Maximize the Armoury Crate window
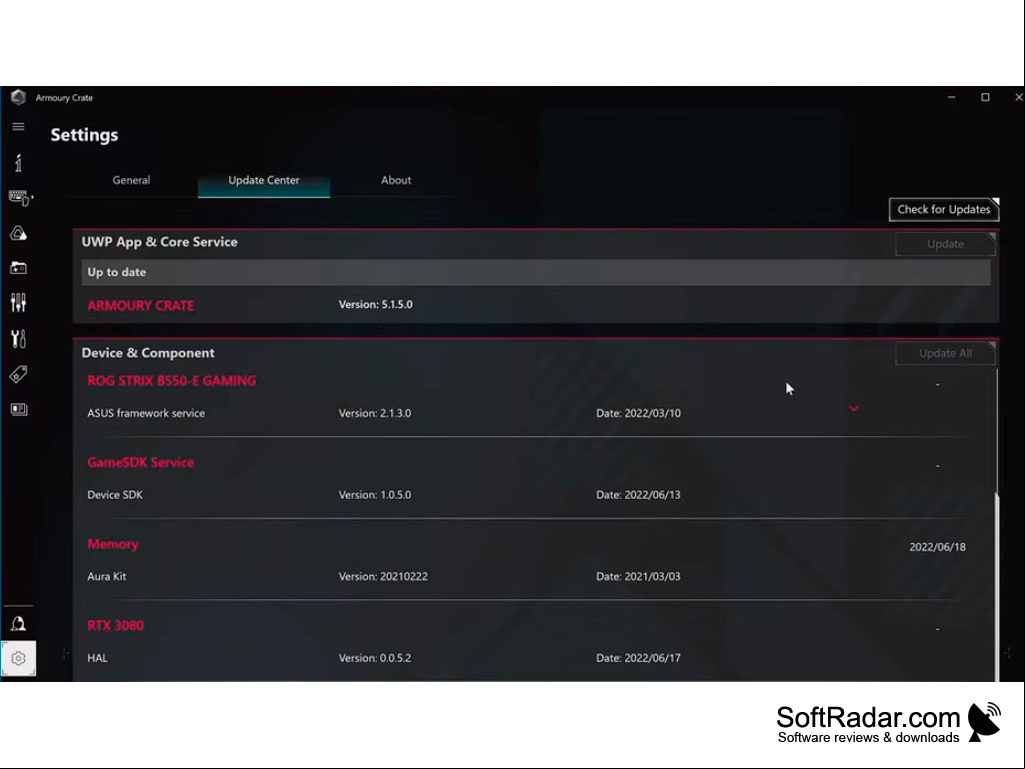The width and height of the screenshot is (1025, 769). click(985, 97)
